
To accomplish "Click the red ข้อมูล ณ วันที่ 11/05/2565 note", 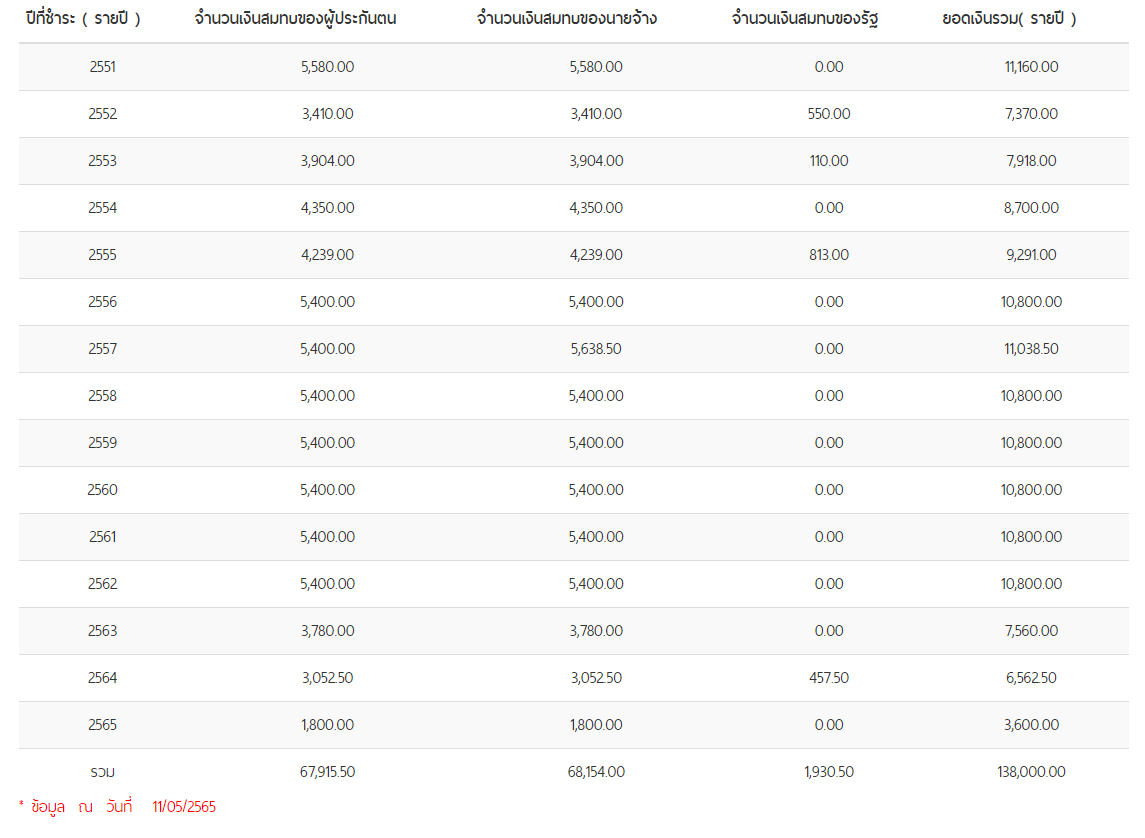I will (118, 807).
